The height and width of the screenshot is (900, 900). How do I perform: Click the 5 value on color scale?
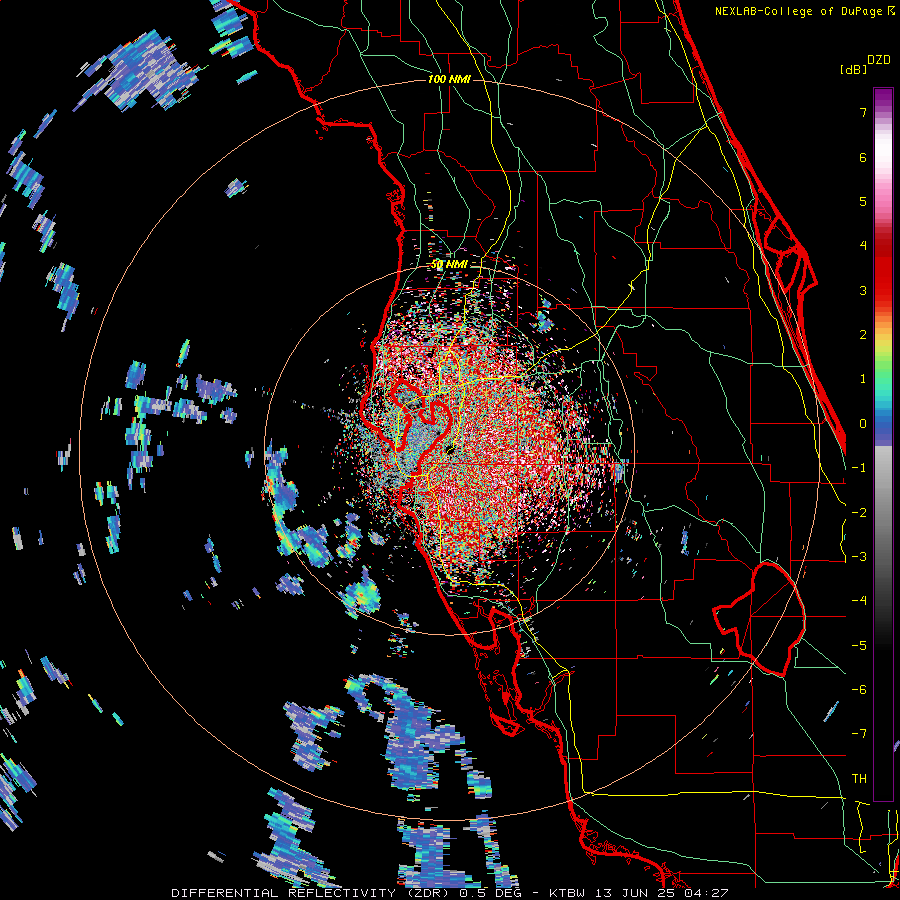pos(863,201)
